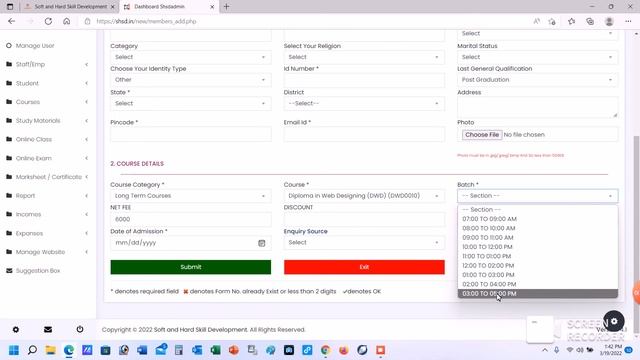Viewport: 640px width, 360px height.
Task: Click the Pincode input field
Action: pos(191,134)
